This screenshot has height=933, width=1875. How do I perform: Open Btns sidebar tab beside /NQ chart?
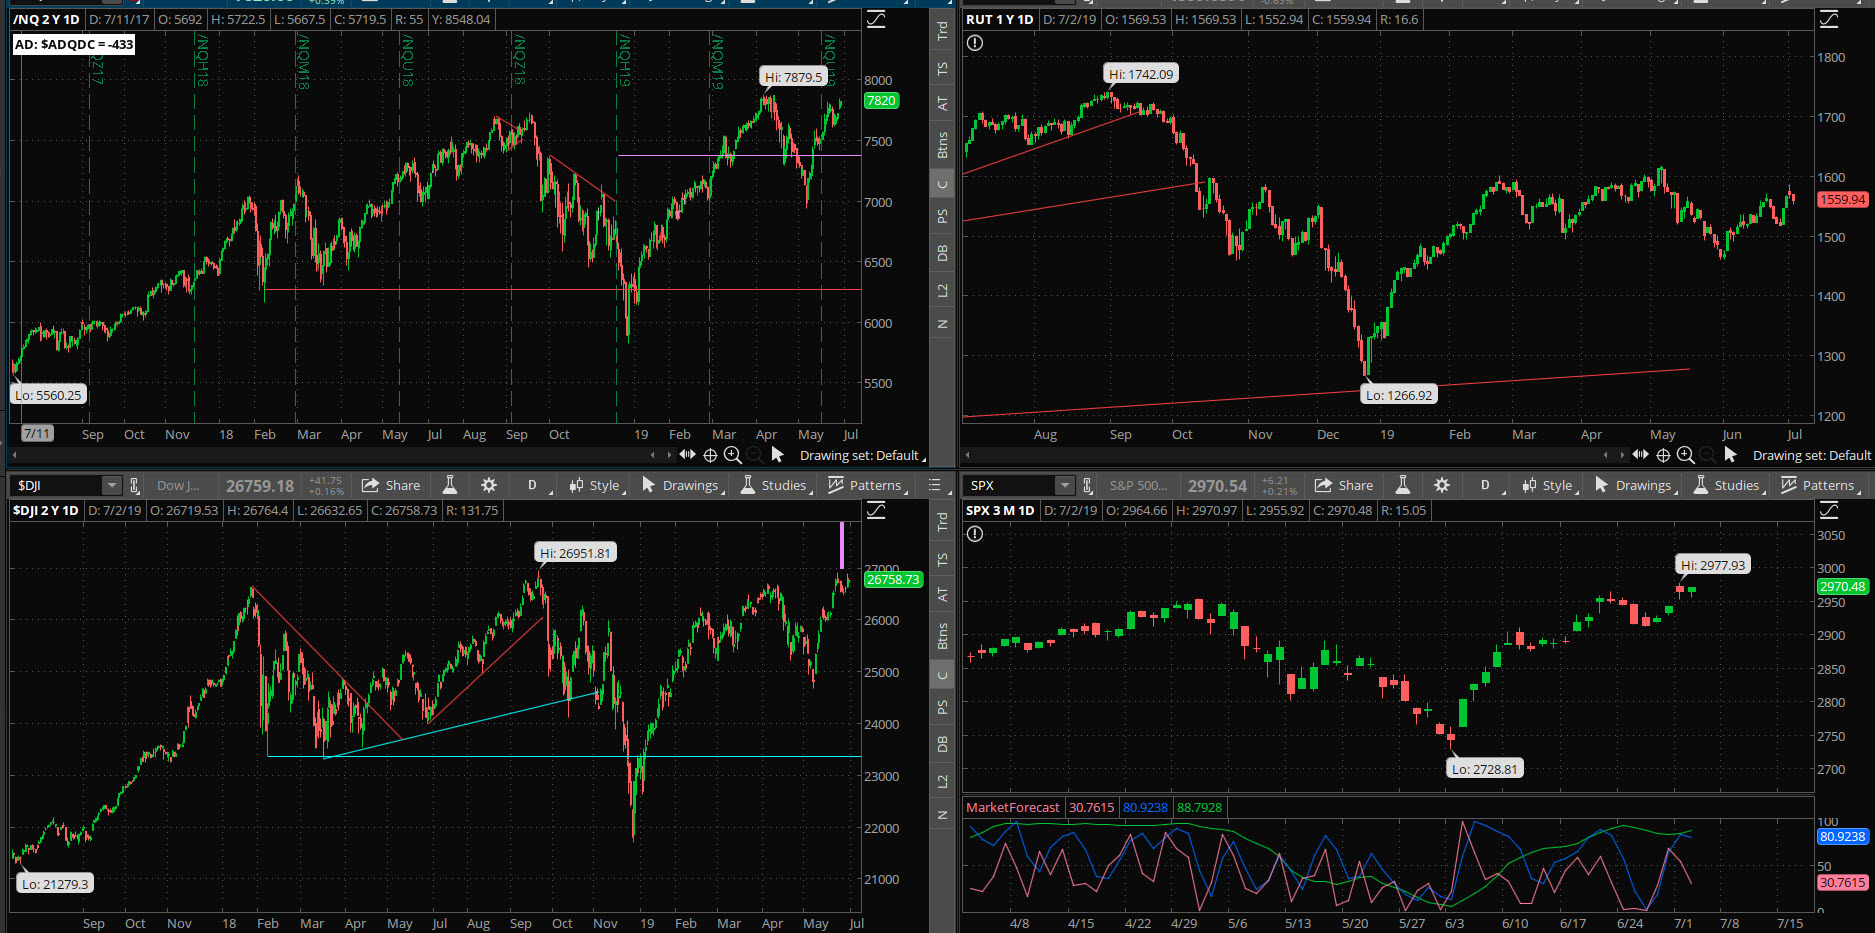942,145
